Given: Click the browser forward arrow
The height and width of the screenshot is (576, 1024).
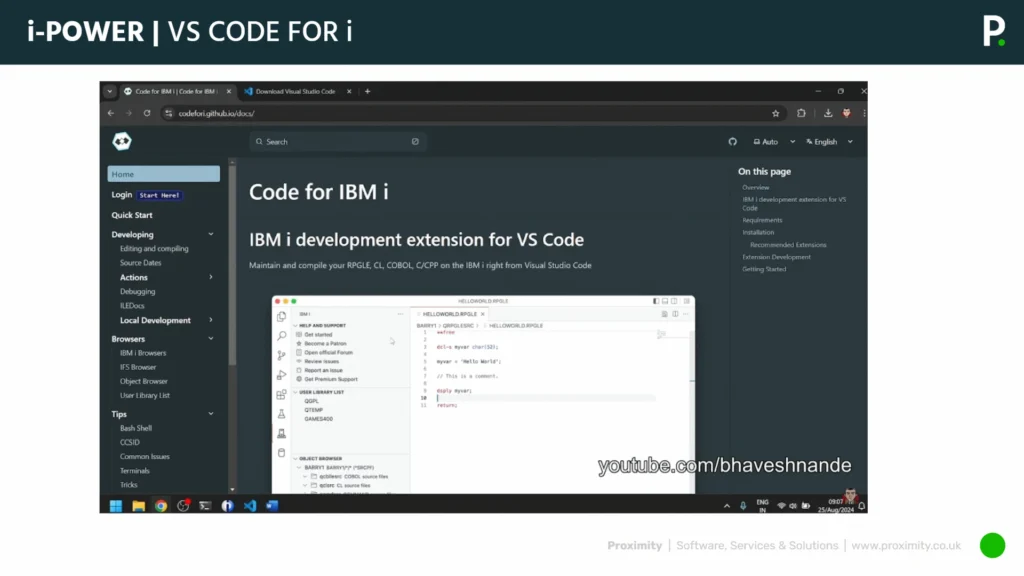Looking at the screenshot, I should (129, 113).
